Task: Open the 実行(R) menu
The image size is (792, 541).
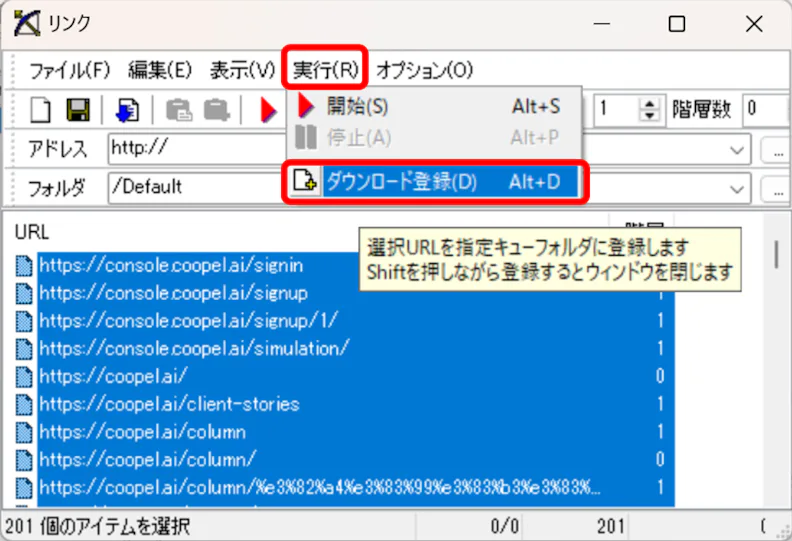Action: [325, 70]
